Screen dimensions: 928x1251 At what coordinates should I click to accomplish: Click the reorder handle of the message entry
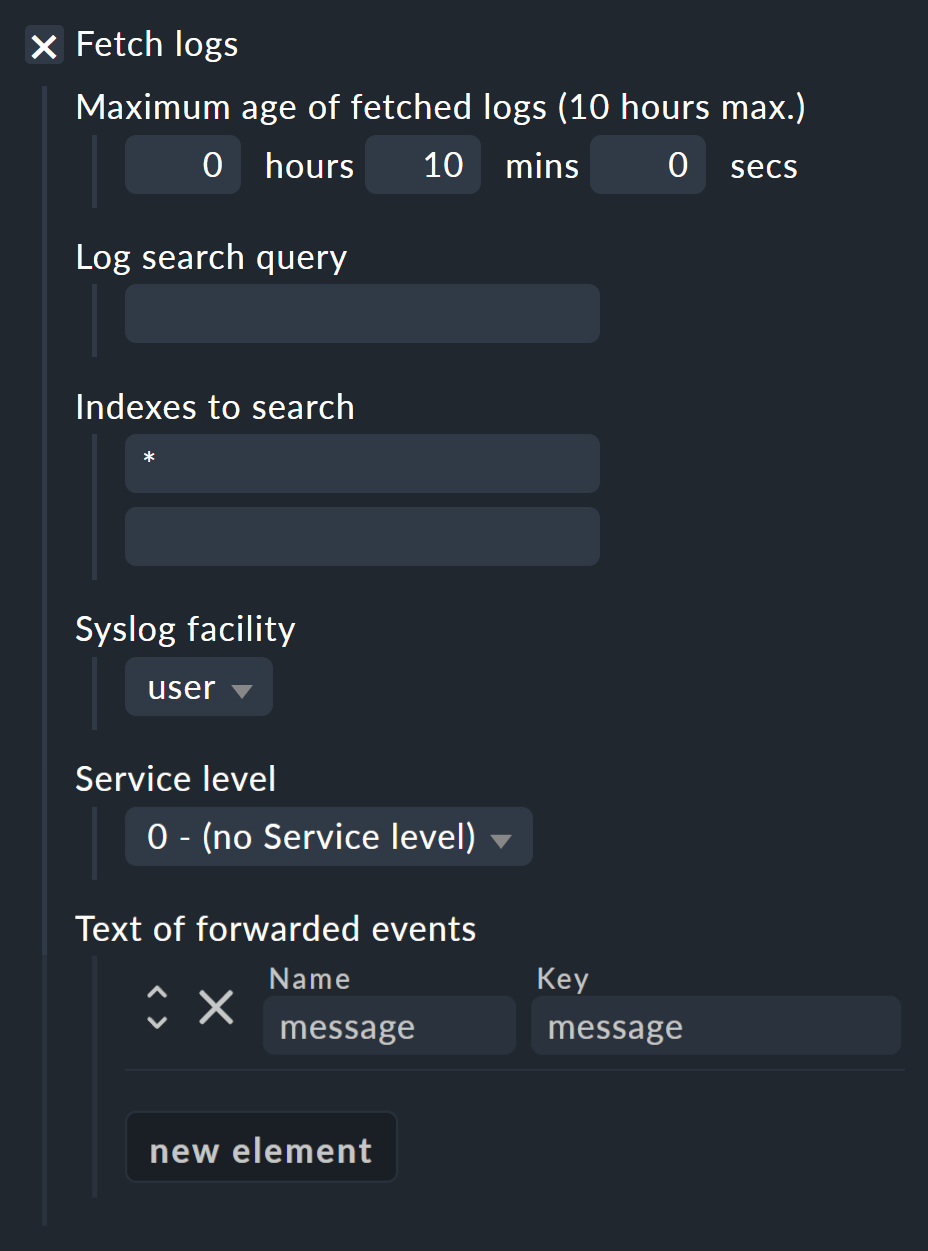coord(156,1008)
